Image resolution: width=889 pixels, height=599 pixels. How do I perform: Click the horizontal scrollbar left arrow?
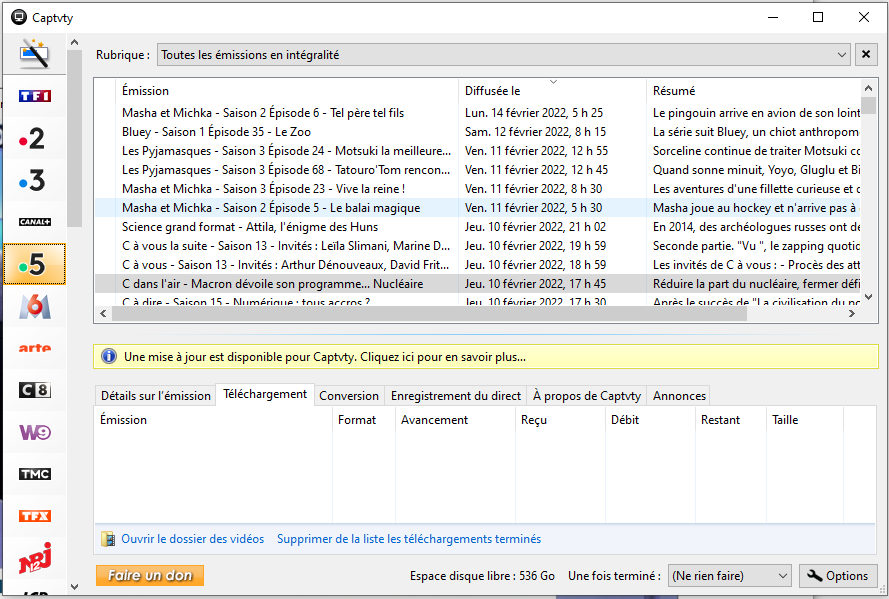pos(103,313)
